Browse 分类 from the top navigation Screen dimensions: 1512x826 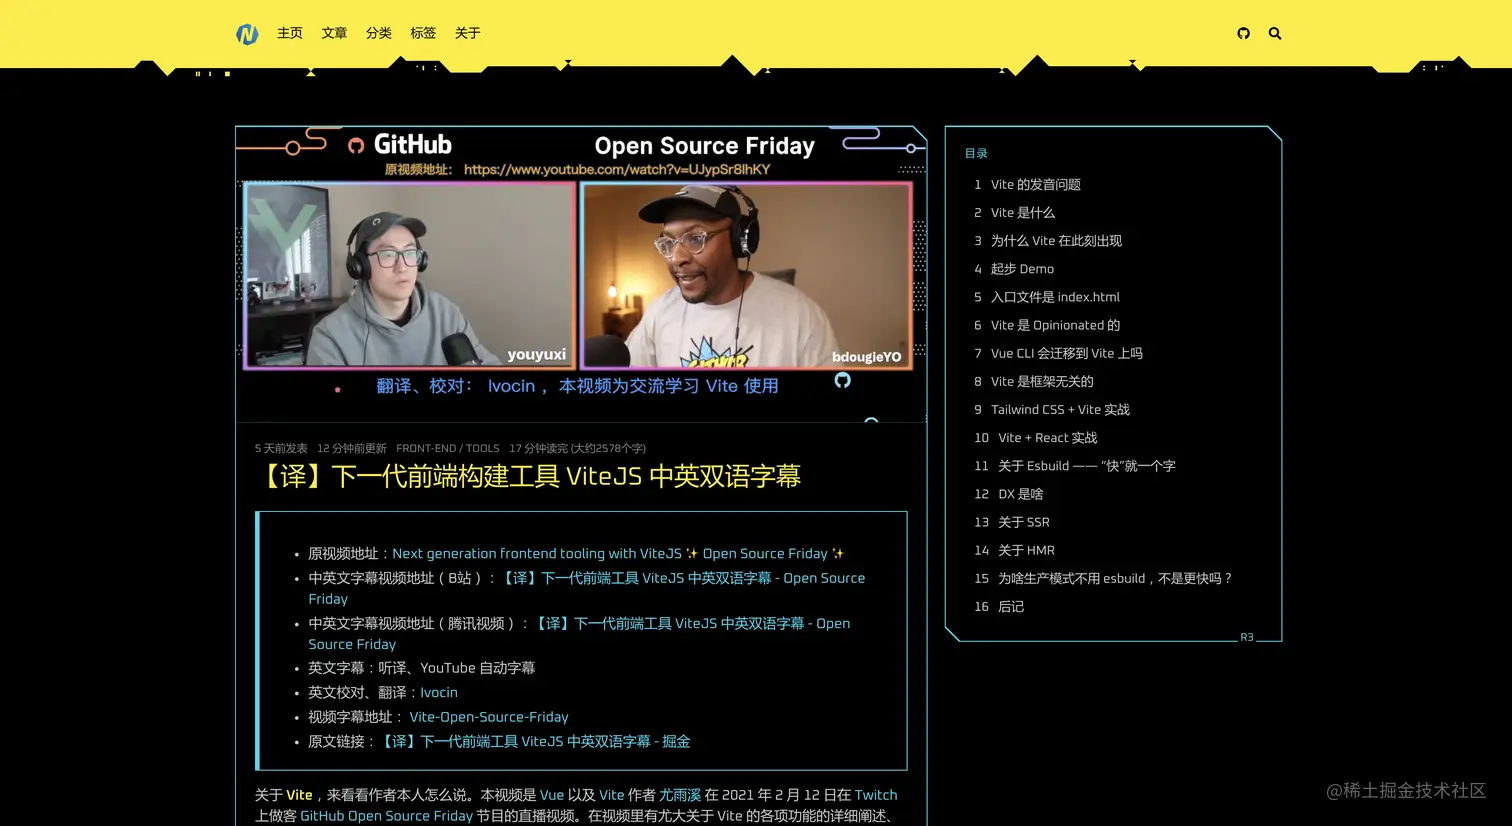click(378, 33)
